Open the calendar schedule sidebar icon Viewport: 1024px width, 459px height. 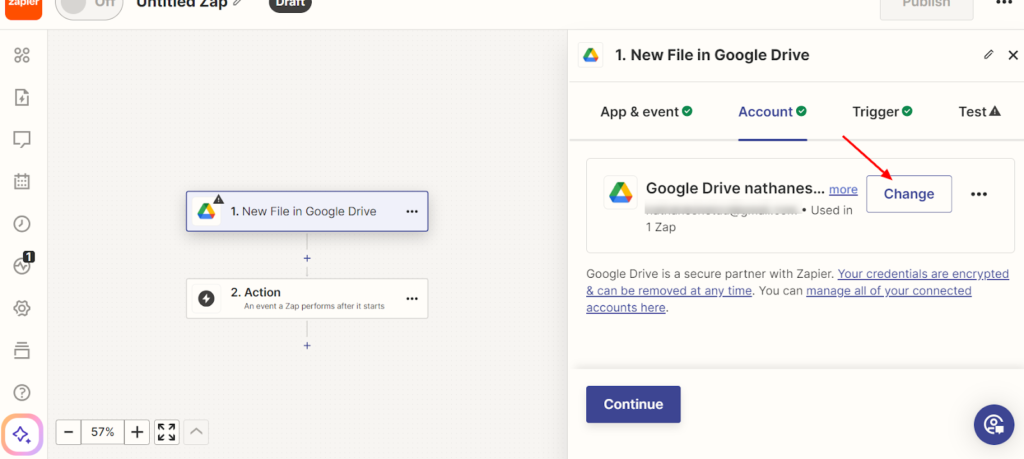pos(22,182)
